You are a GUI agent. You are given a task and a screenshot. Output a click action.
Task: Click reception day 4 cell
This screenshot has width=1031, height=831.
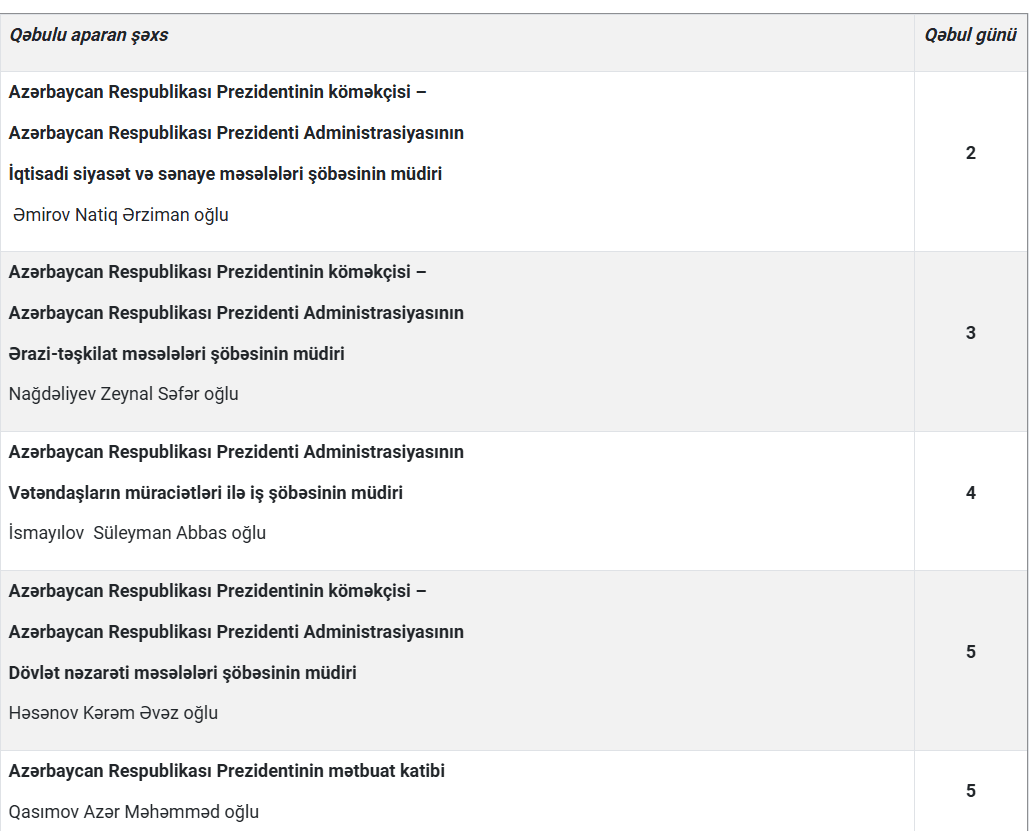pyautogui.click(x=971, y=493)
